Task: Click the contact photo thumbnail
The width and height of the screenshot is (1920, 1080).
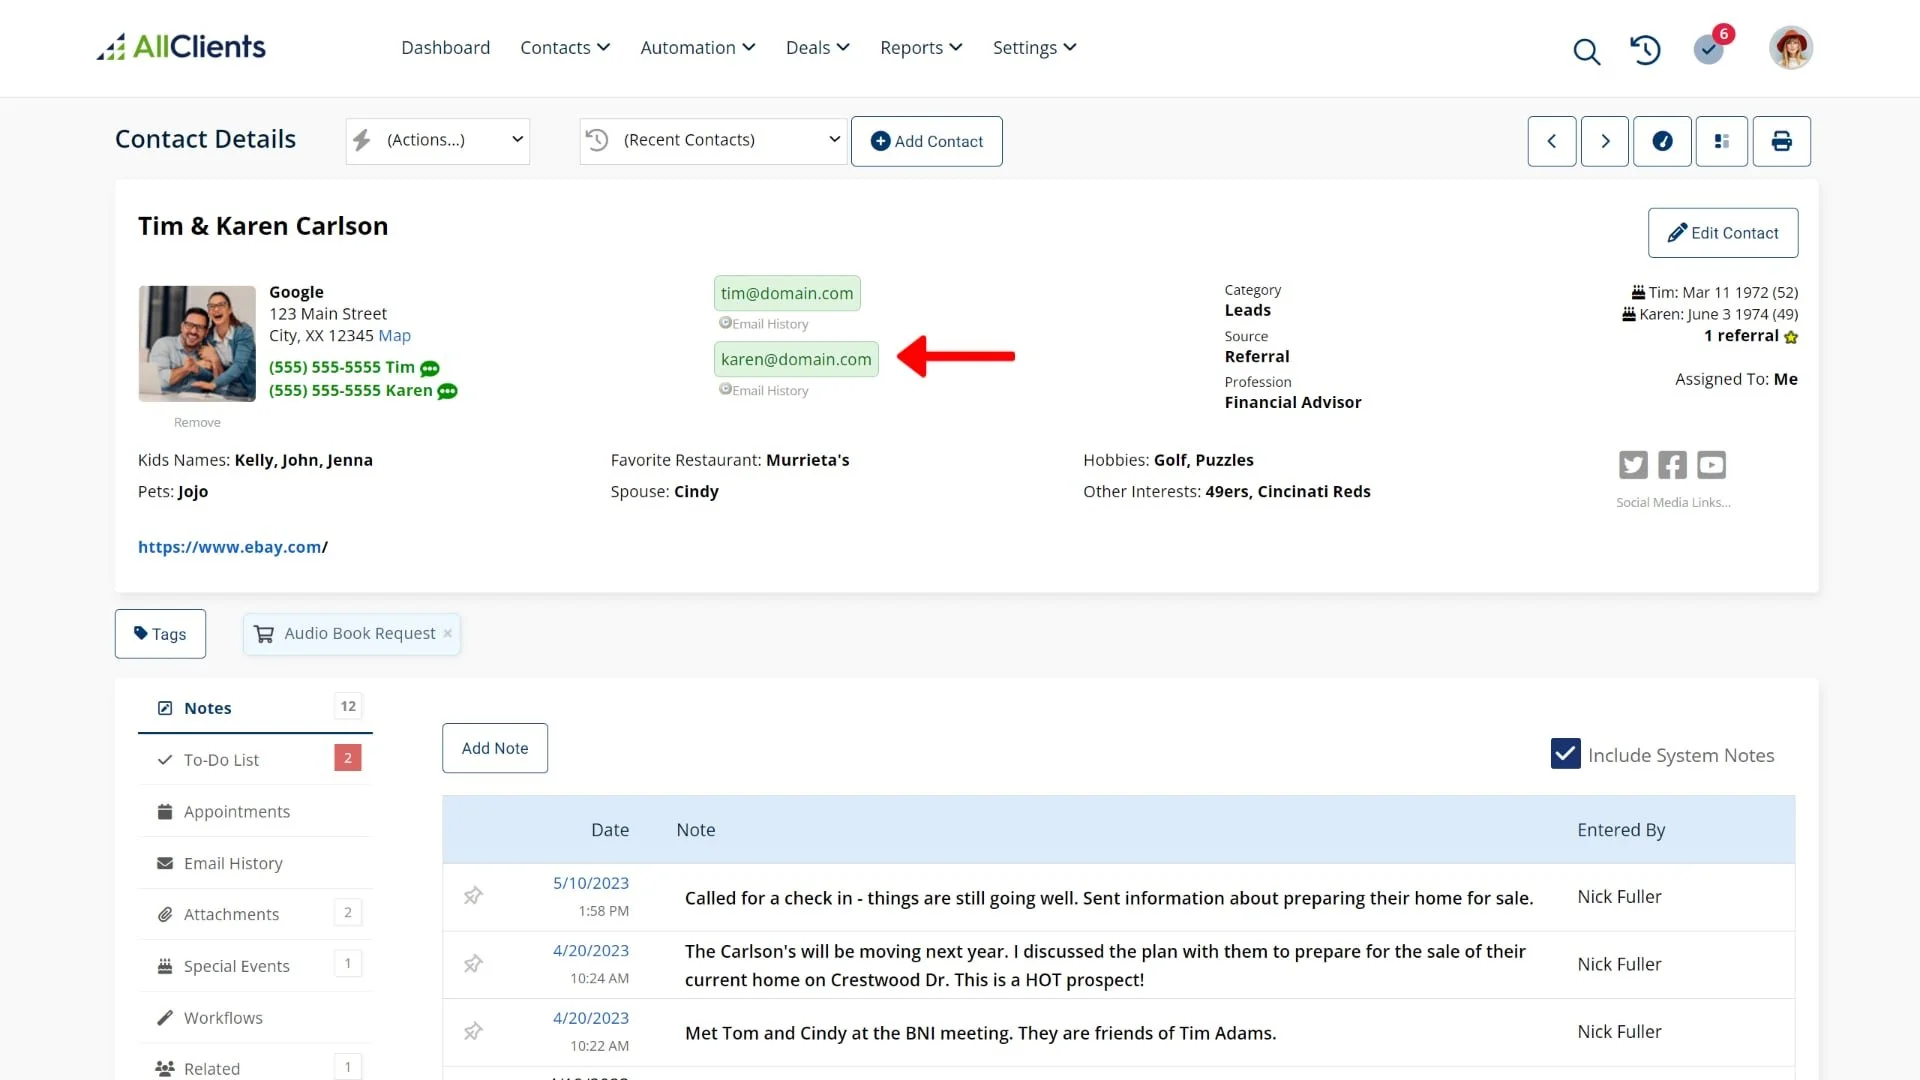Action: coord(197,344)
